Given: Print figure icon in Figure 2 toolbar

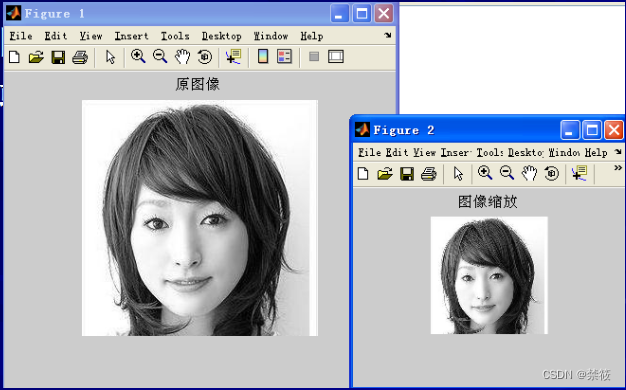Looking at the screenshot, I should [429, 174].
